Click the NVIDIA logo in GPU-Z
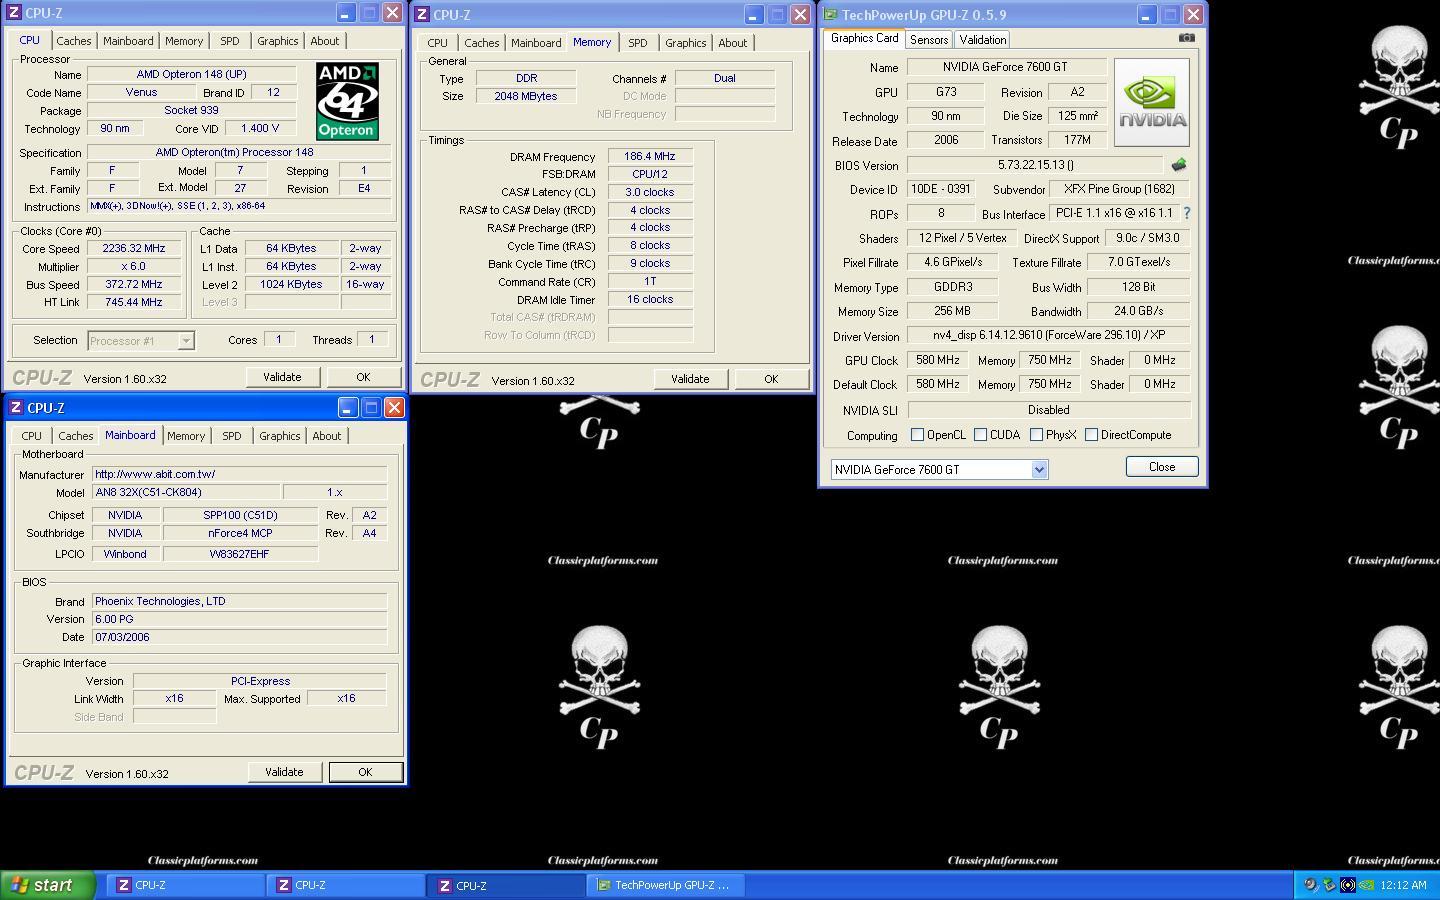 click(x=1152, y=102)
